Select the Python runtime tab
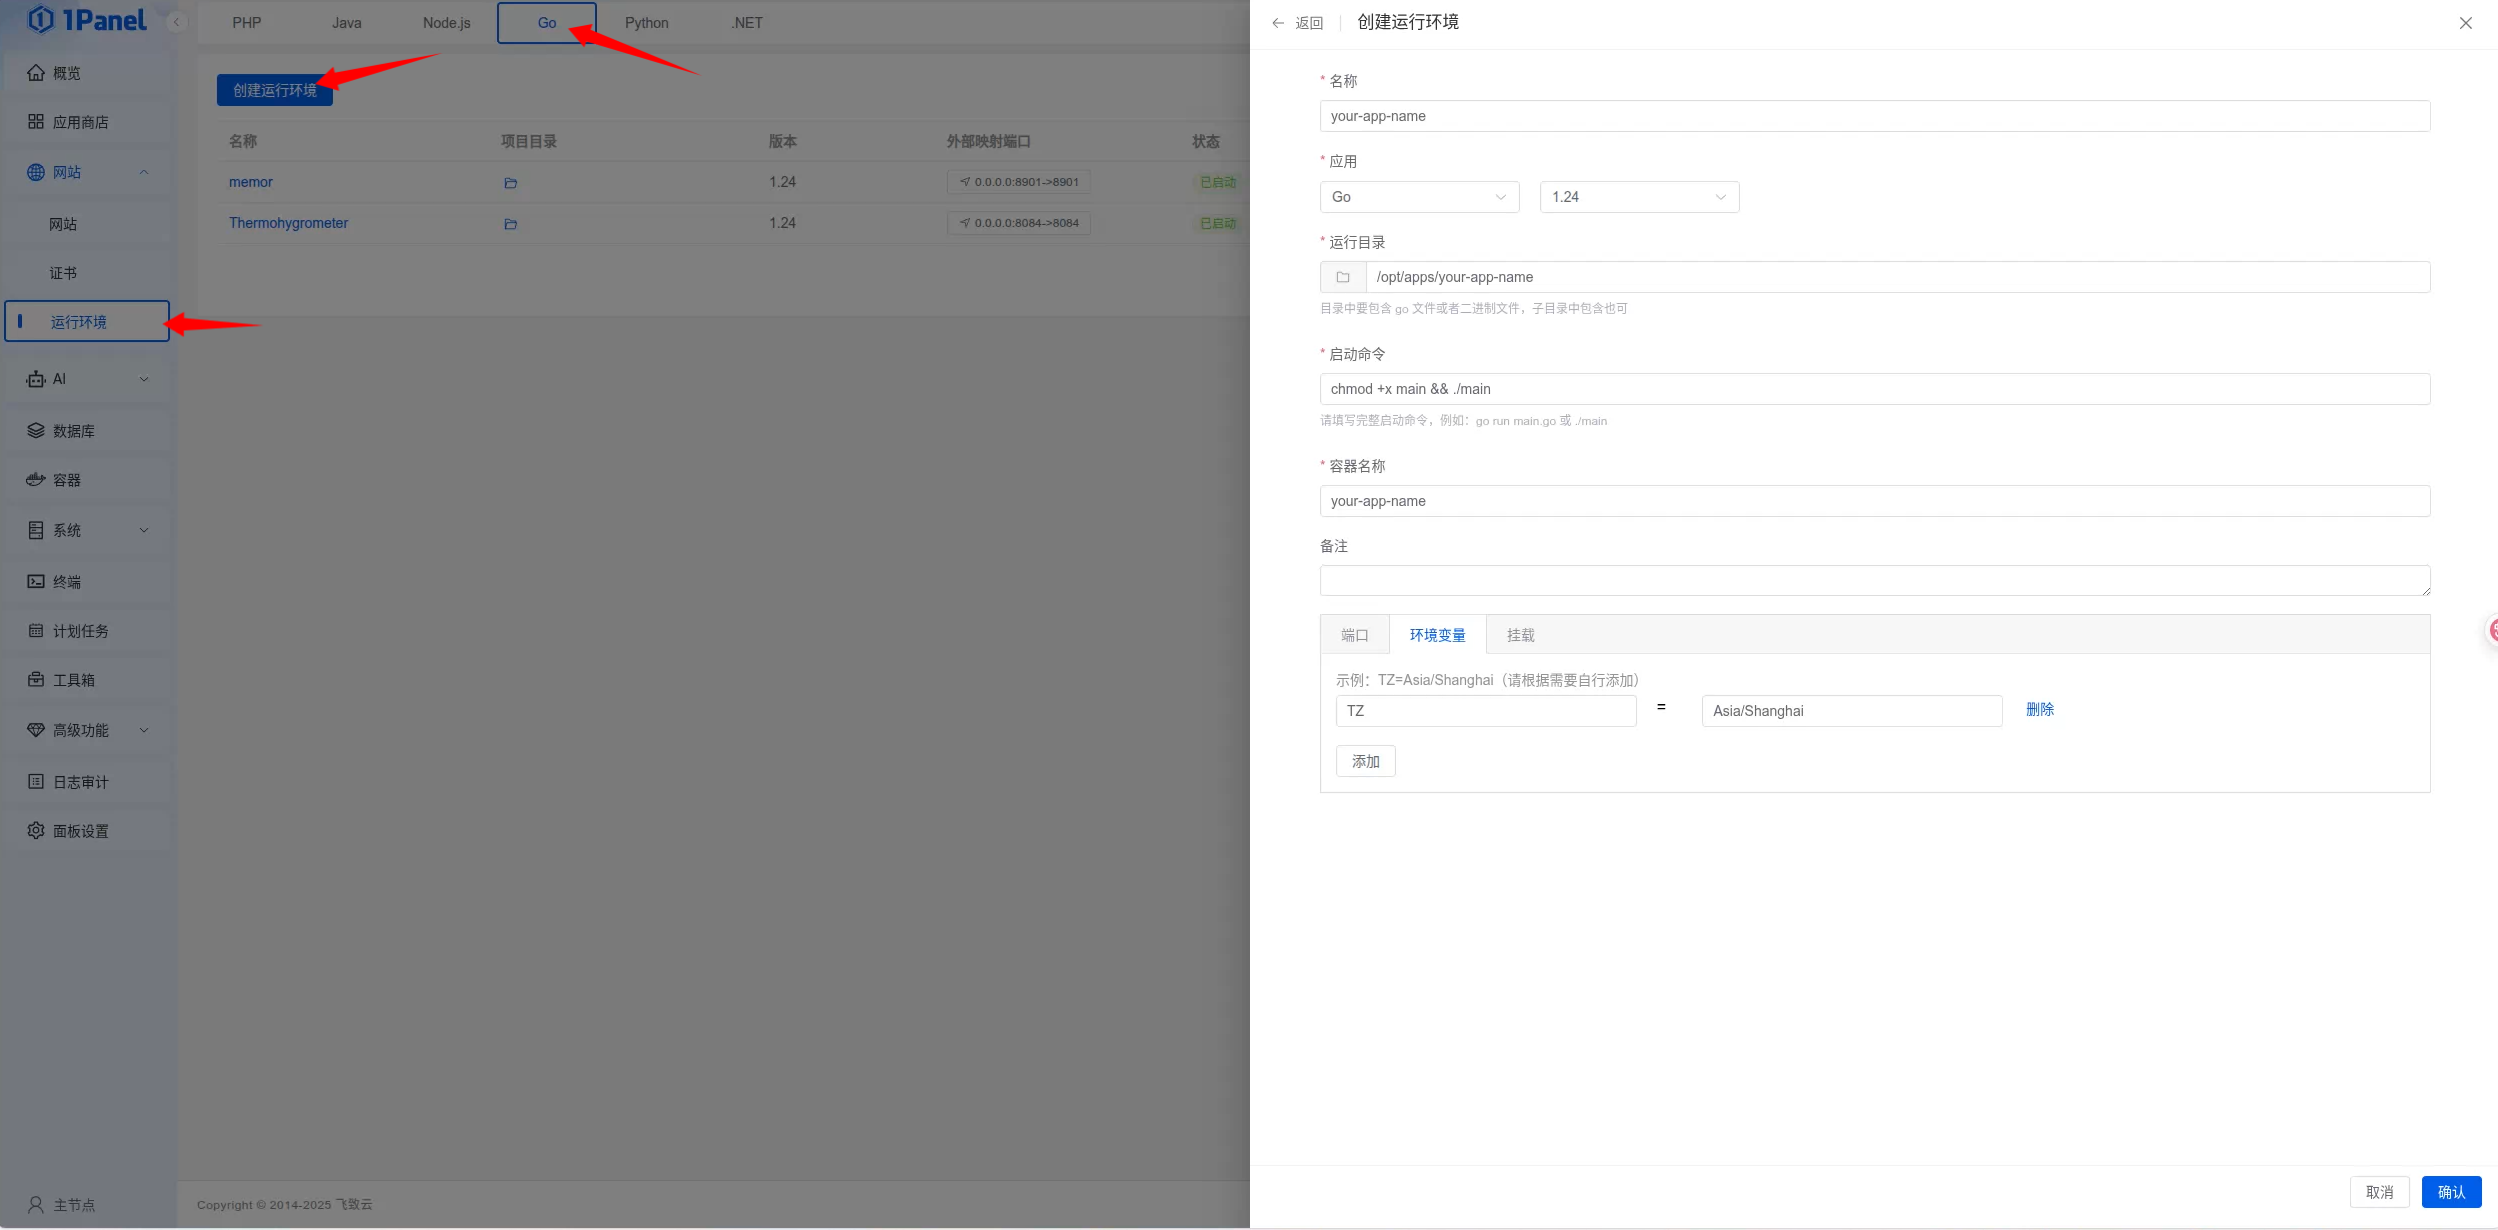The image size is (2498, 1230). pos(646,23)
